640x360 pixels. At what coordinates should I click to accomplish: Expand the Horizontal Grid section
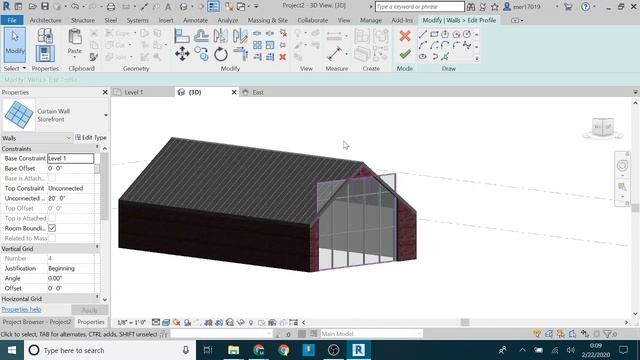coord(97,297)
